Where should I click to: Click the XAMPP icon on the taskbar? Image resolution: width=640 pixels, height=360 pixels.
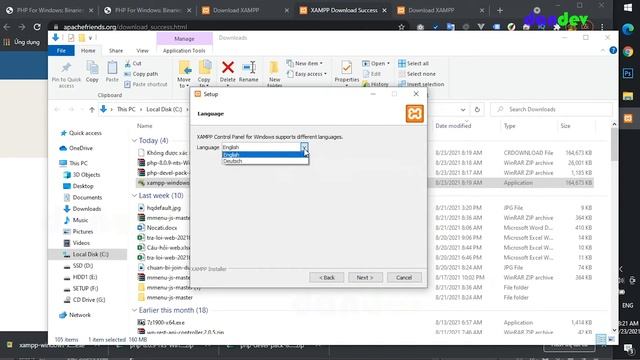628,118
